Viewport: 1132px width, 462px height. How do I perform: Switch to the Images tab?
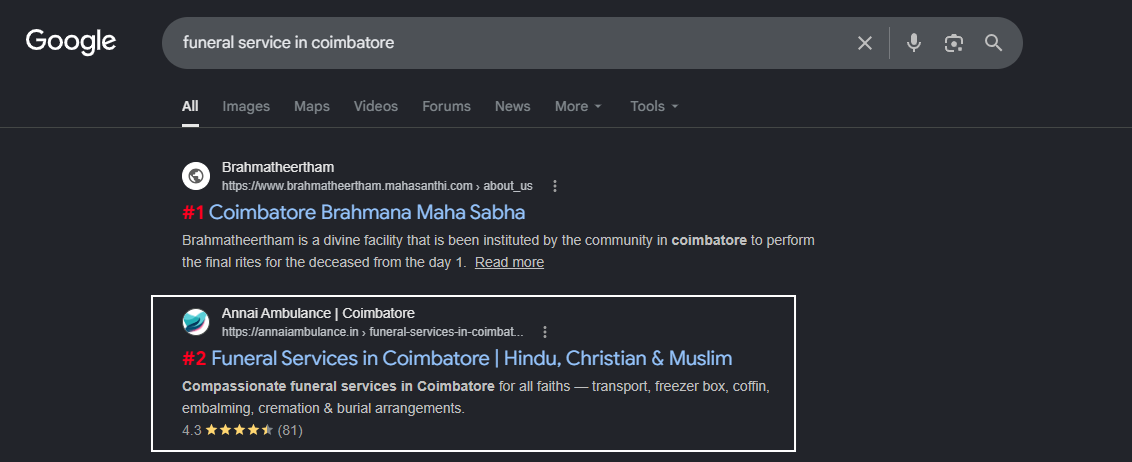point(246,106)
